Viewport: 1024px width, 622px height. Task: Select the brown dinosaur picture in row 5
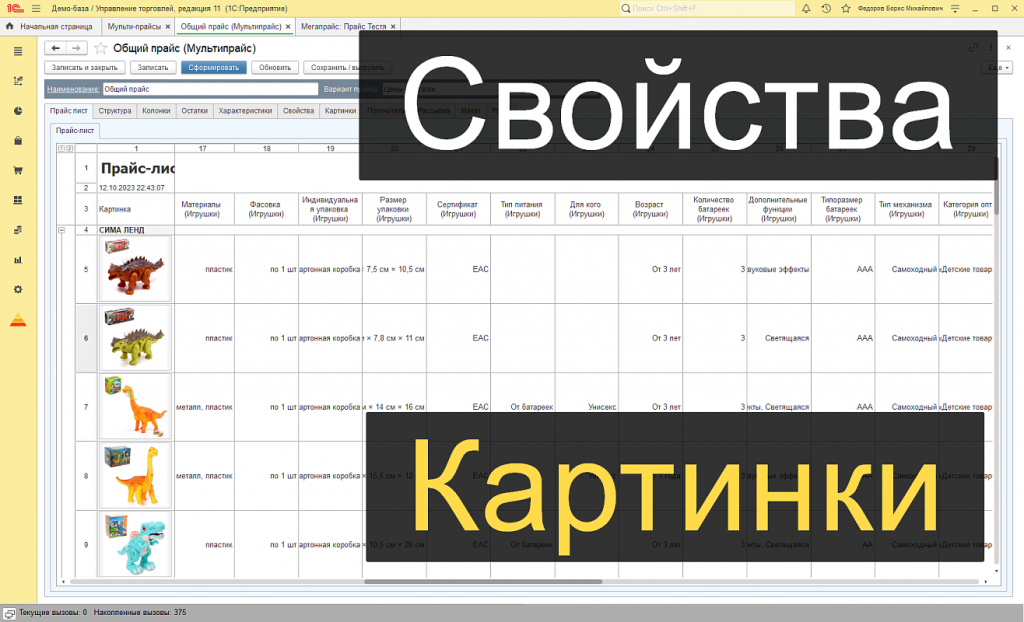[135, 269]
